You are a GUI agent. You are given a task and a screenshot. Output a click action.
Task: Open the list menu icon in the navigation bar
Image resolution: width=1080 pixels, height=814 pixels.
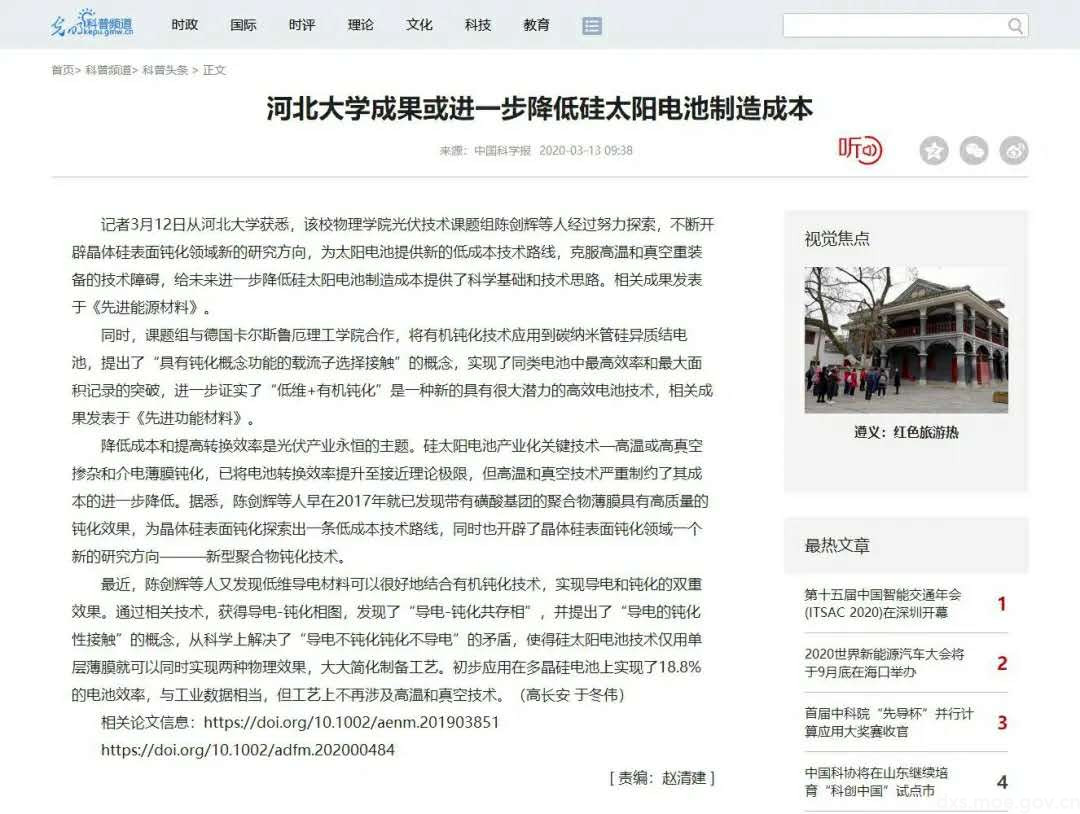[x=592, y=25]
